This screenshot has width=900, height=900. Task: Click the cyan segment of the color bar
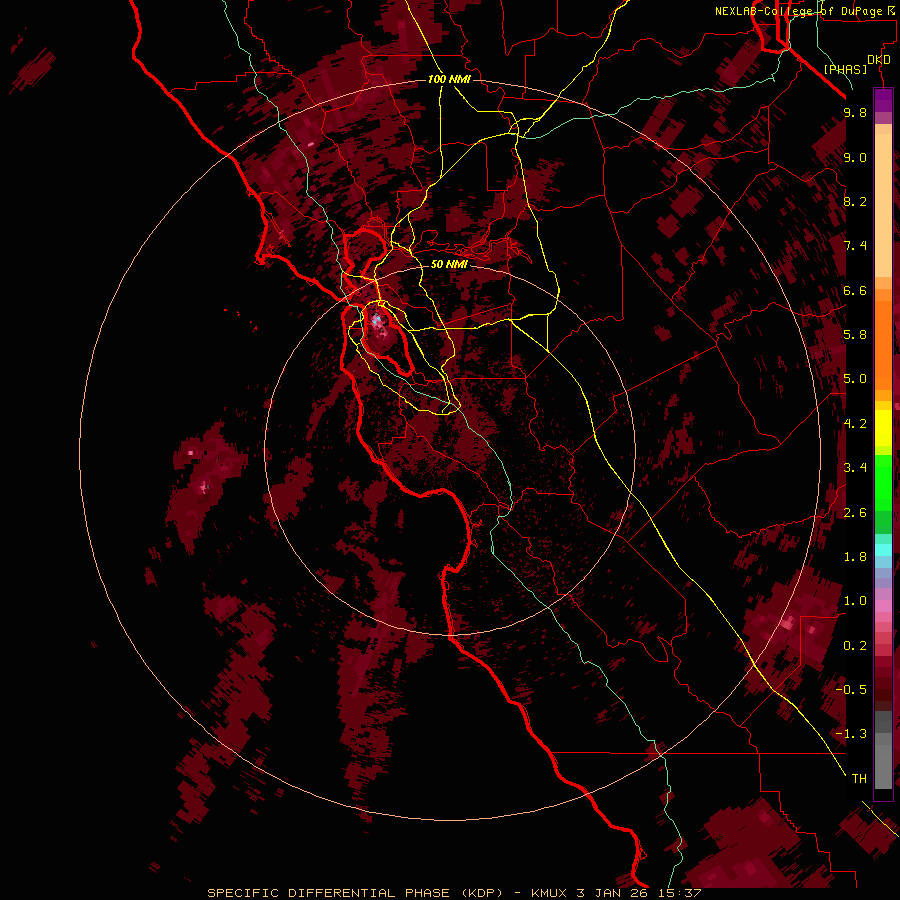(x=883, y=550)
